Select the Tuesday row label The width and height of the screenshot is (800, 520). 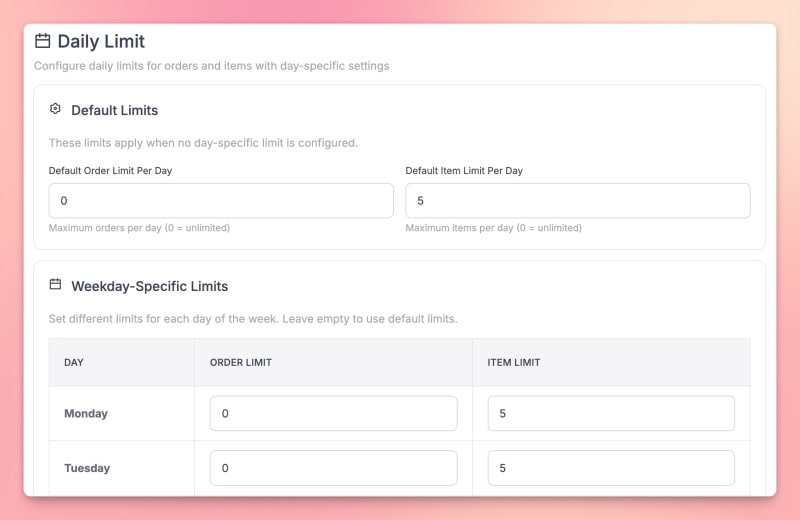87,468
